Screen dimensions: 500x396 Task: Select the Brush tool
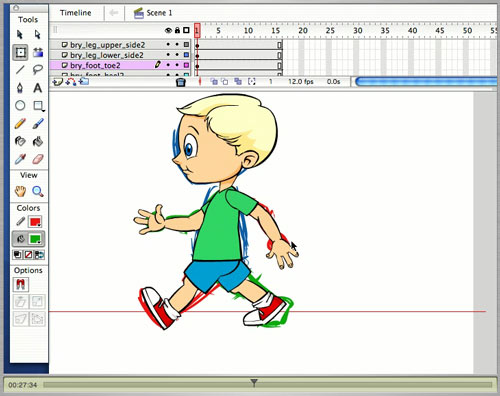[x=38, y=123]
